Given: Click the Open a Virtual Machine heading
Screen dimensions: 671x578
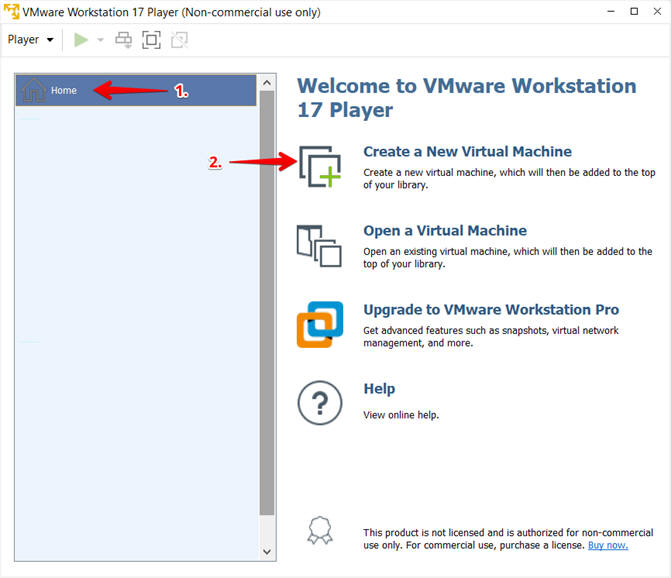Looking at the screenshot, I should (x=445, y=231).
